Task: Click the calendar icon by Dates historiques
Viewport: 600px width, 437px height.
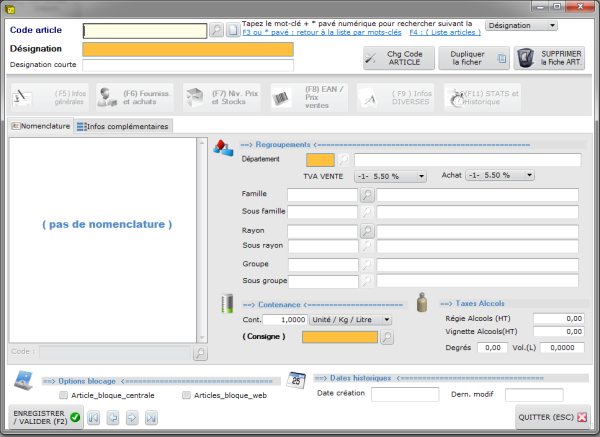Action: [x=296, y=380]
